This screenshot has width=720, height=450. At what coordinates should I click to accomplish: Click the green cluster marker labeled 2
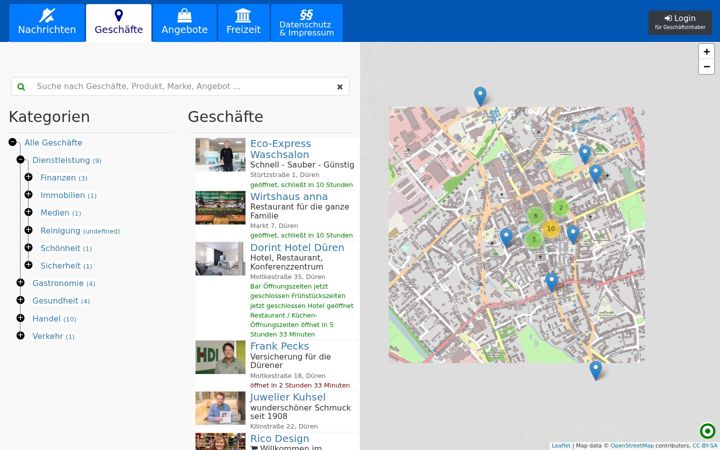click(x=561, y=208)
